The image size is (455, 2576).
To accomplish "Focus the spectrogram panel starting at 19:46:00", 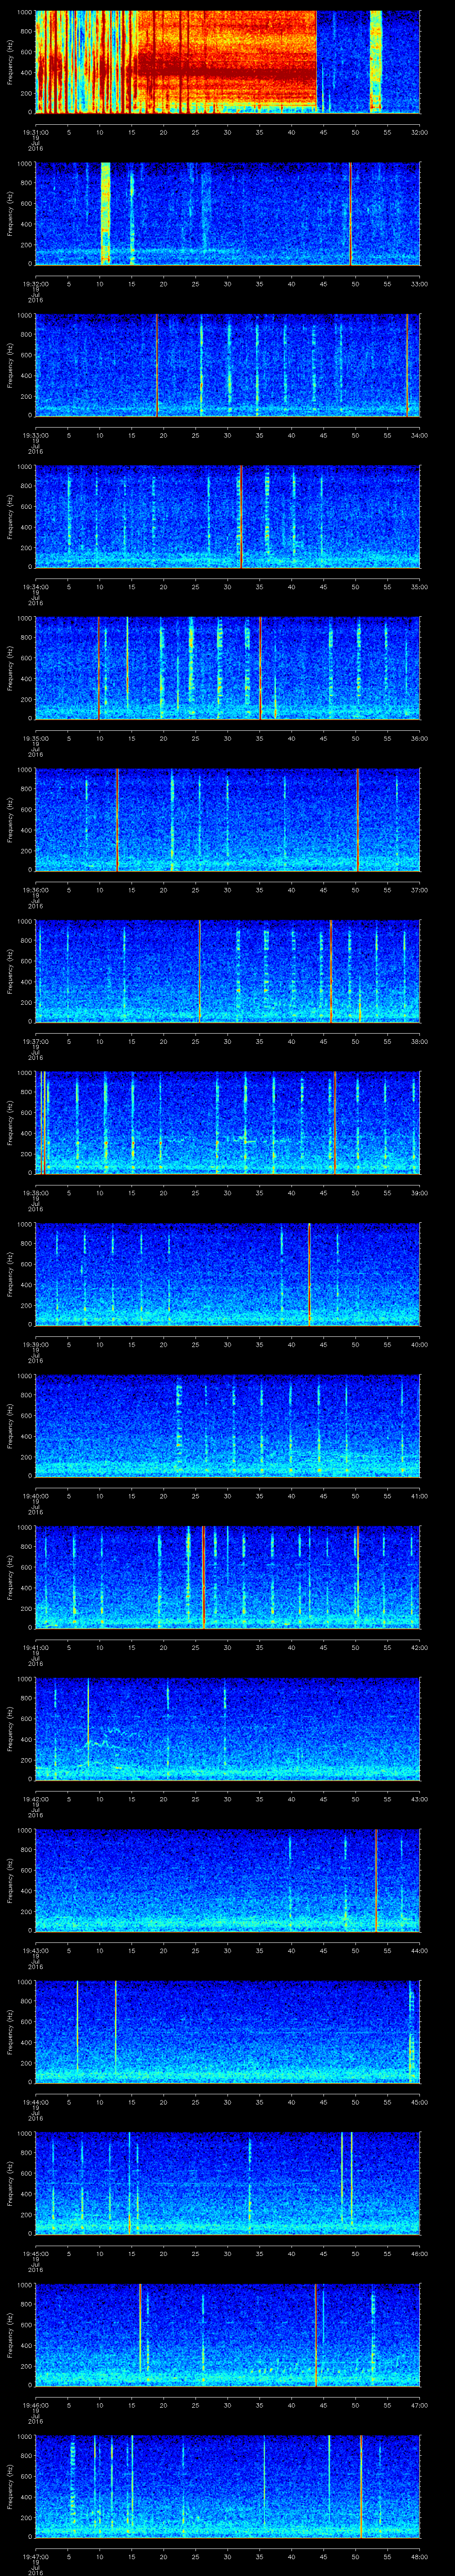I will click(227, 2334).
